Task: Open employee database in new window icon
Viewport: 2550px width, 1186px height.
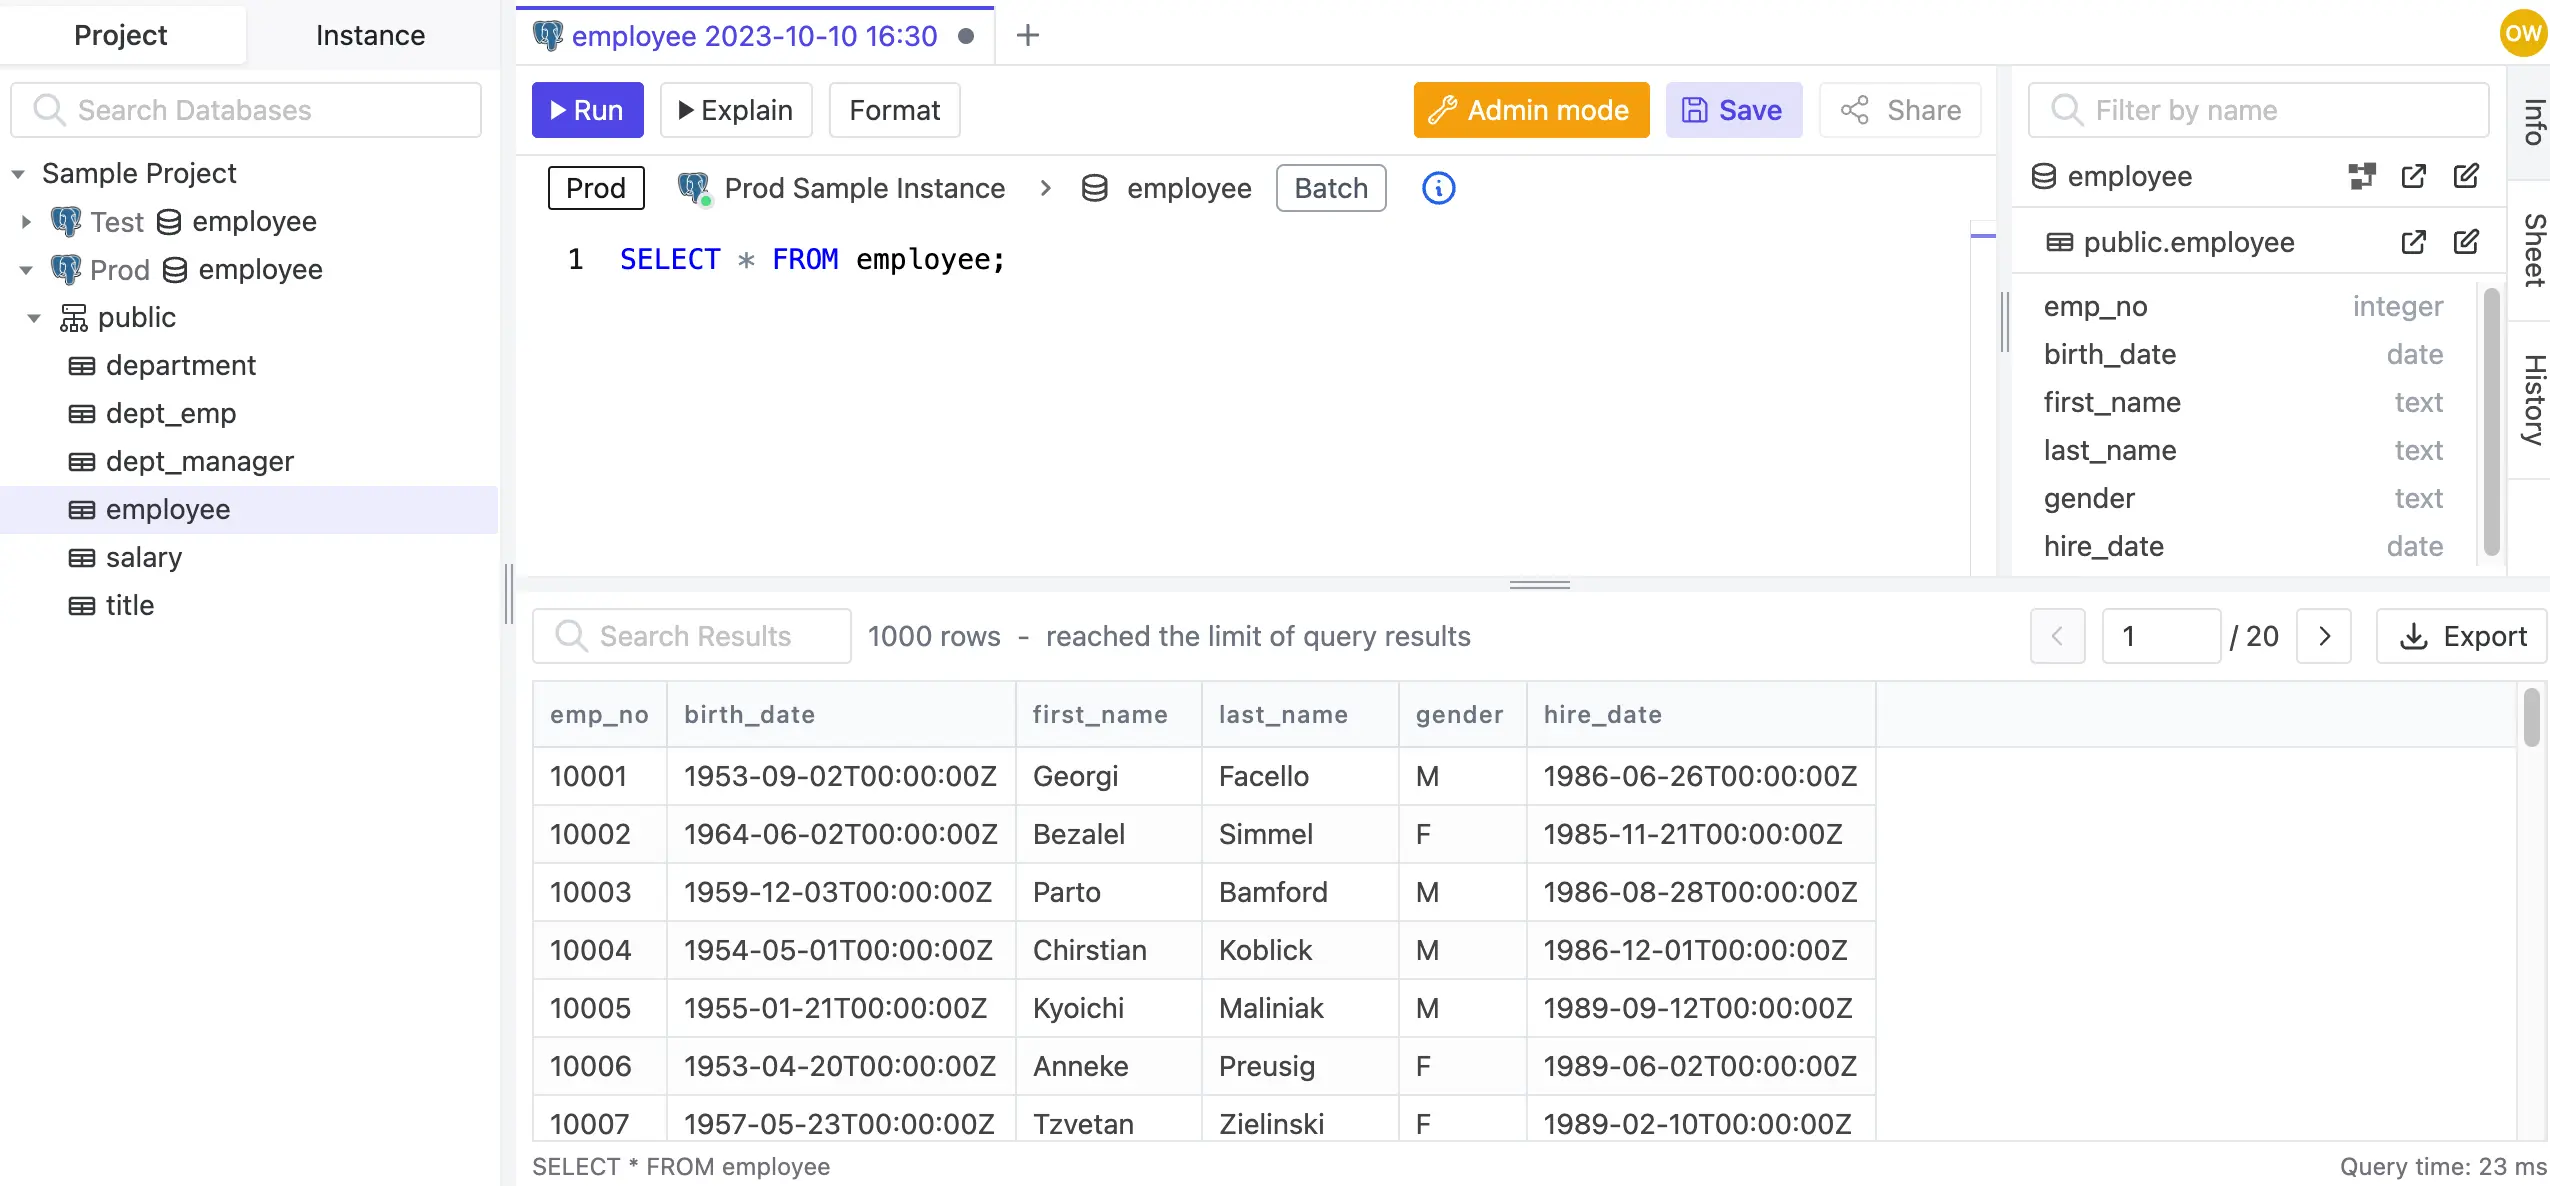Action: pos(2413,176)
